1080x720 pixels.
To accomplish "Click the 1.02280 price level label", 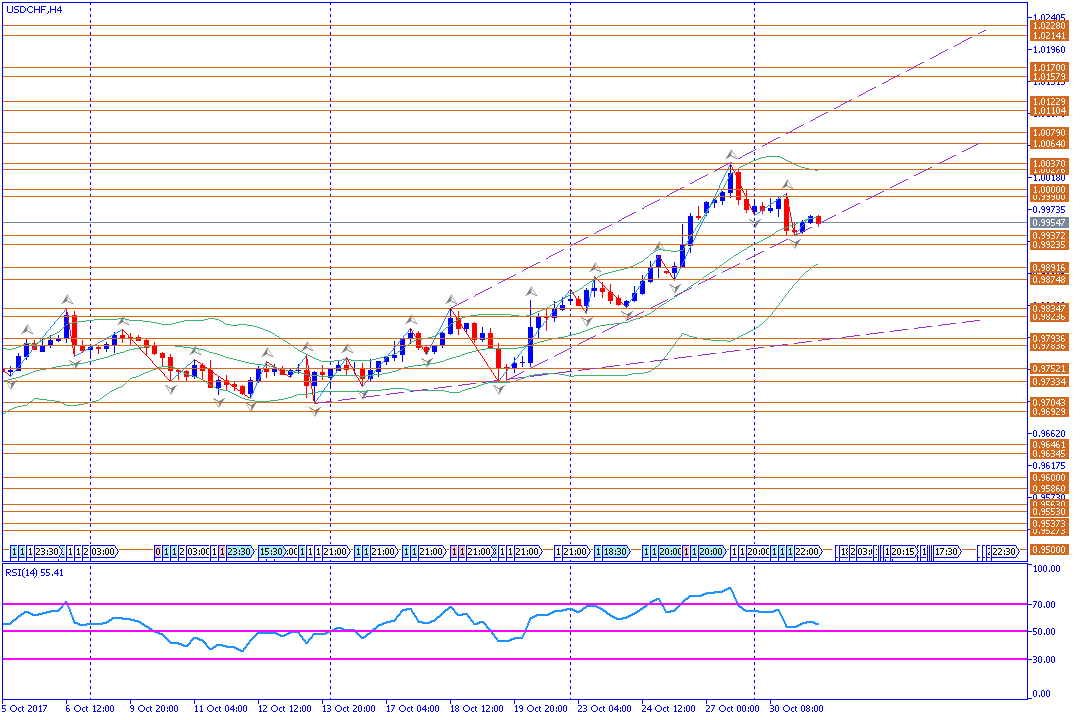I will click(x=1049, y=26).
